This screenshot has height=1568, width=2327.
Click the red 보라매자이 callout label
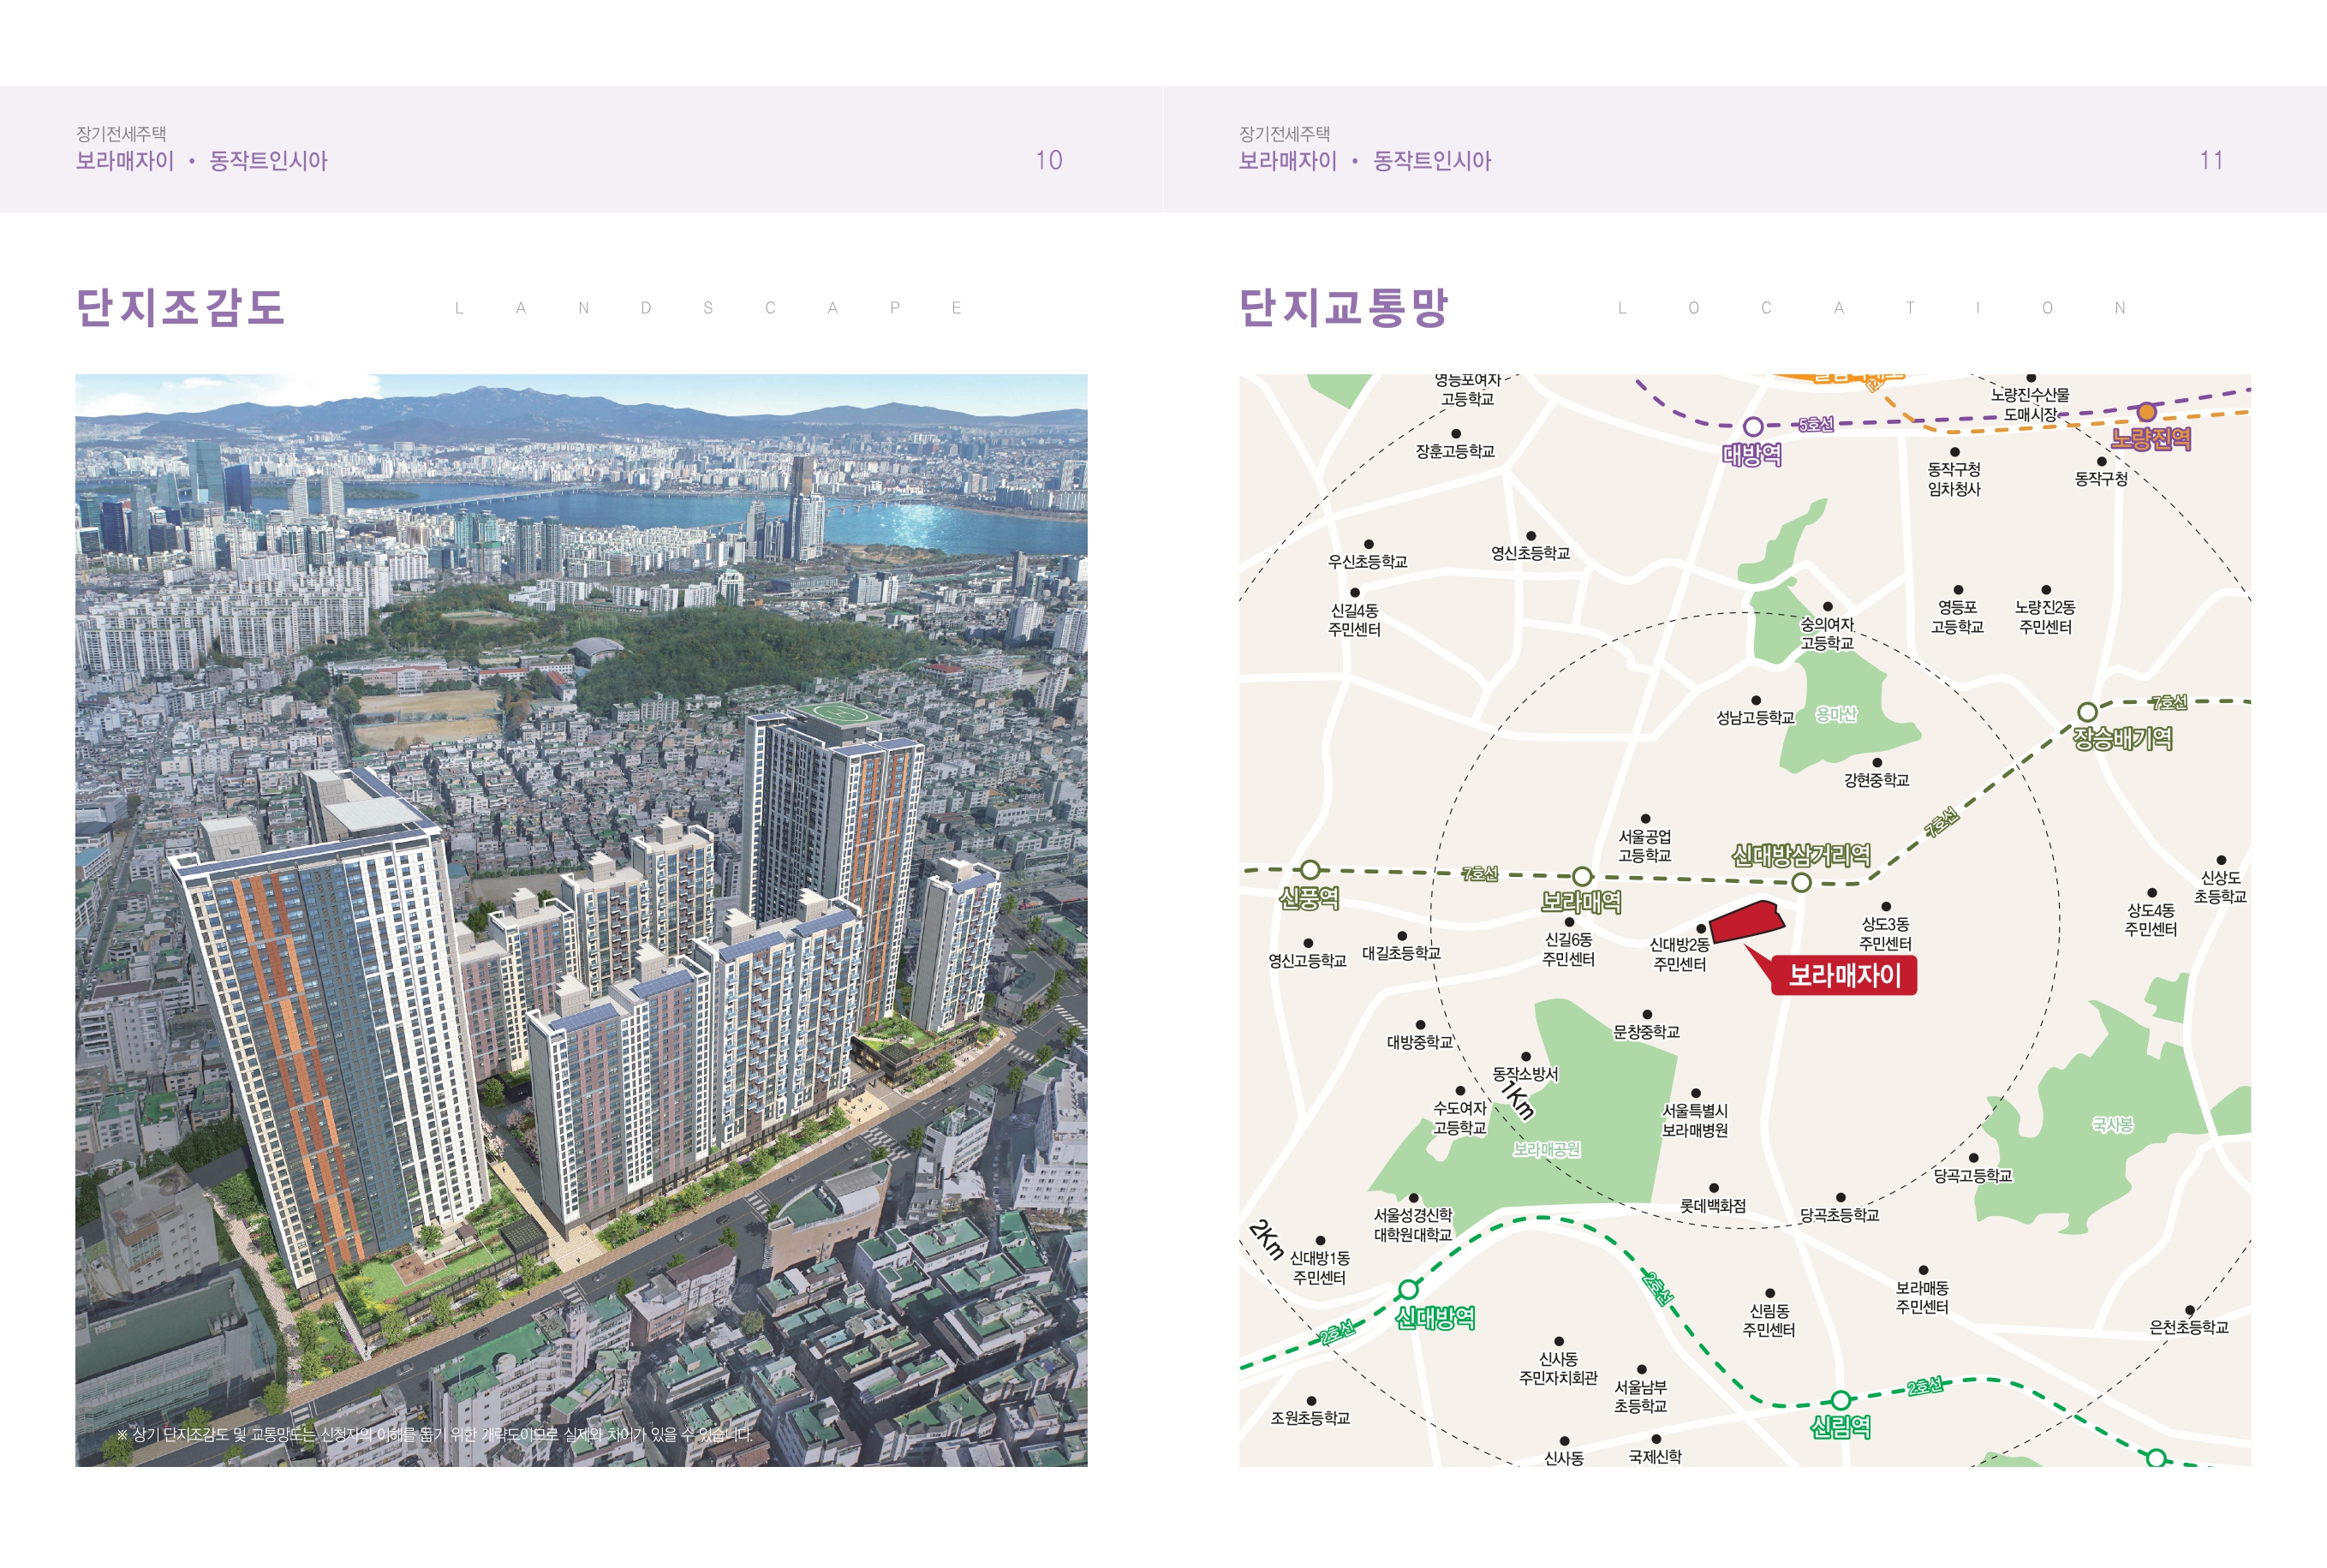(x=1844, y=975)
